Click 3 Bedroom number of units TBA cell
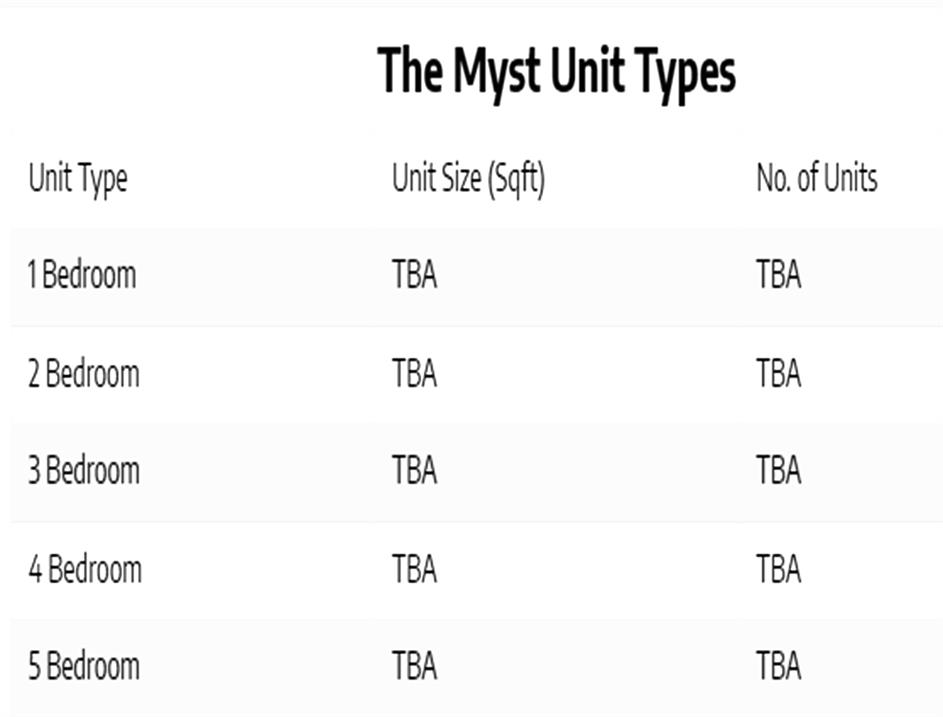The width and height of the screenshot is (943, 717). coord(778,470)
